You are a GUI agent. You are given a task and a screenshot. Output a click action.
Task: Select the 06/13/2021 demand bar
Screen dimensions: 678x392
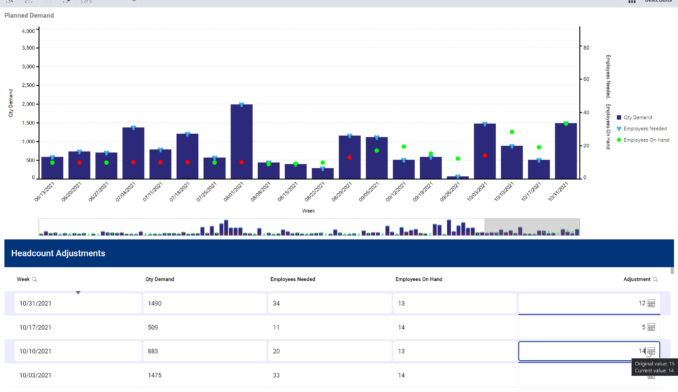pos(52,168)
